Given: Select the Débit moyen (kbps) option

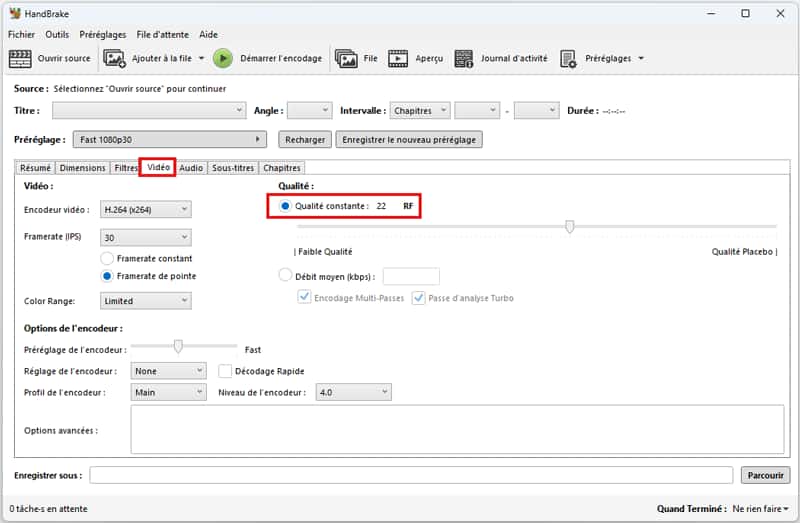Looking at the screenshot, I should [285, 275].
